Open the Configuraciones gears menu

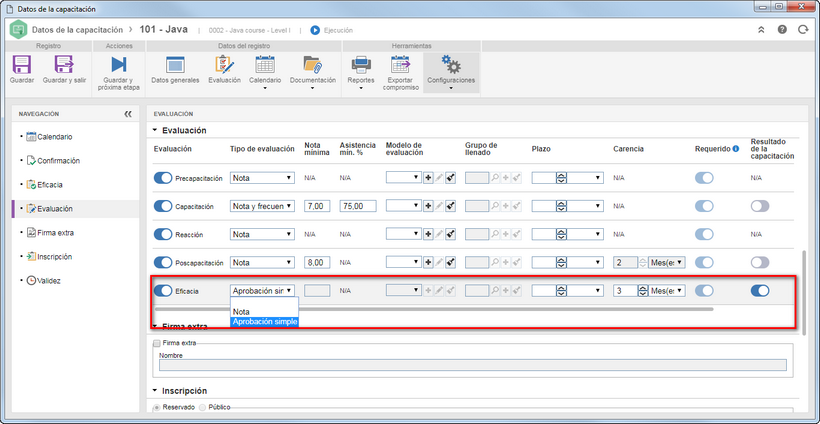(x=451, y=65)
